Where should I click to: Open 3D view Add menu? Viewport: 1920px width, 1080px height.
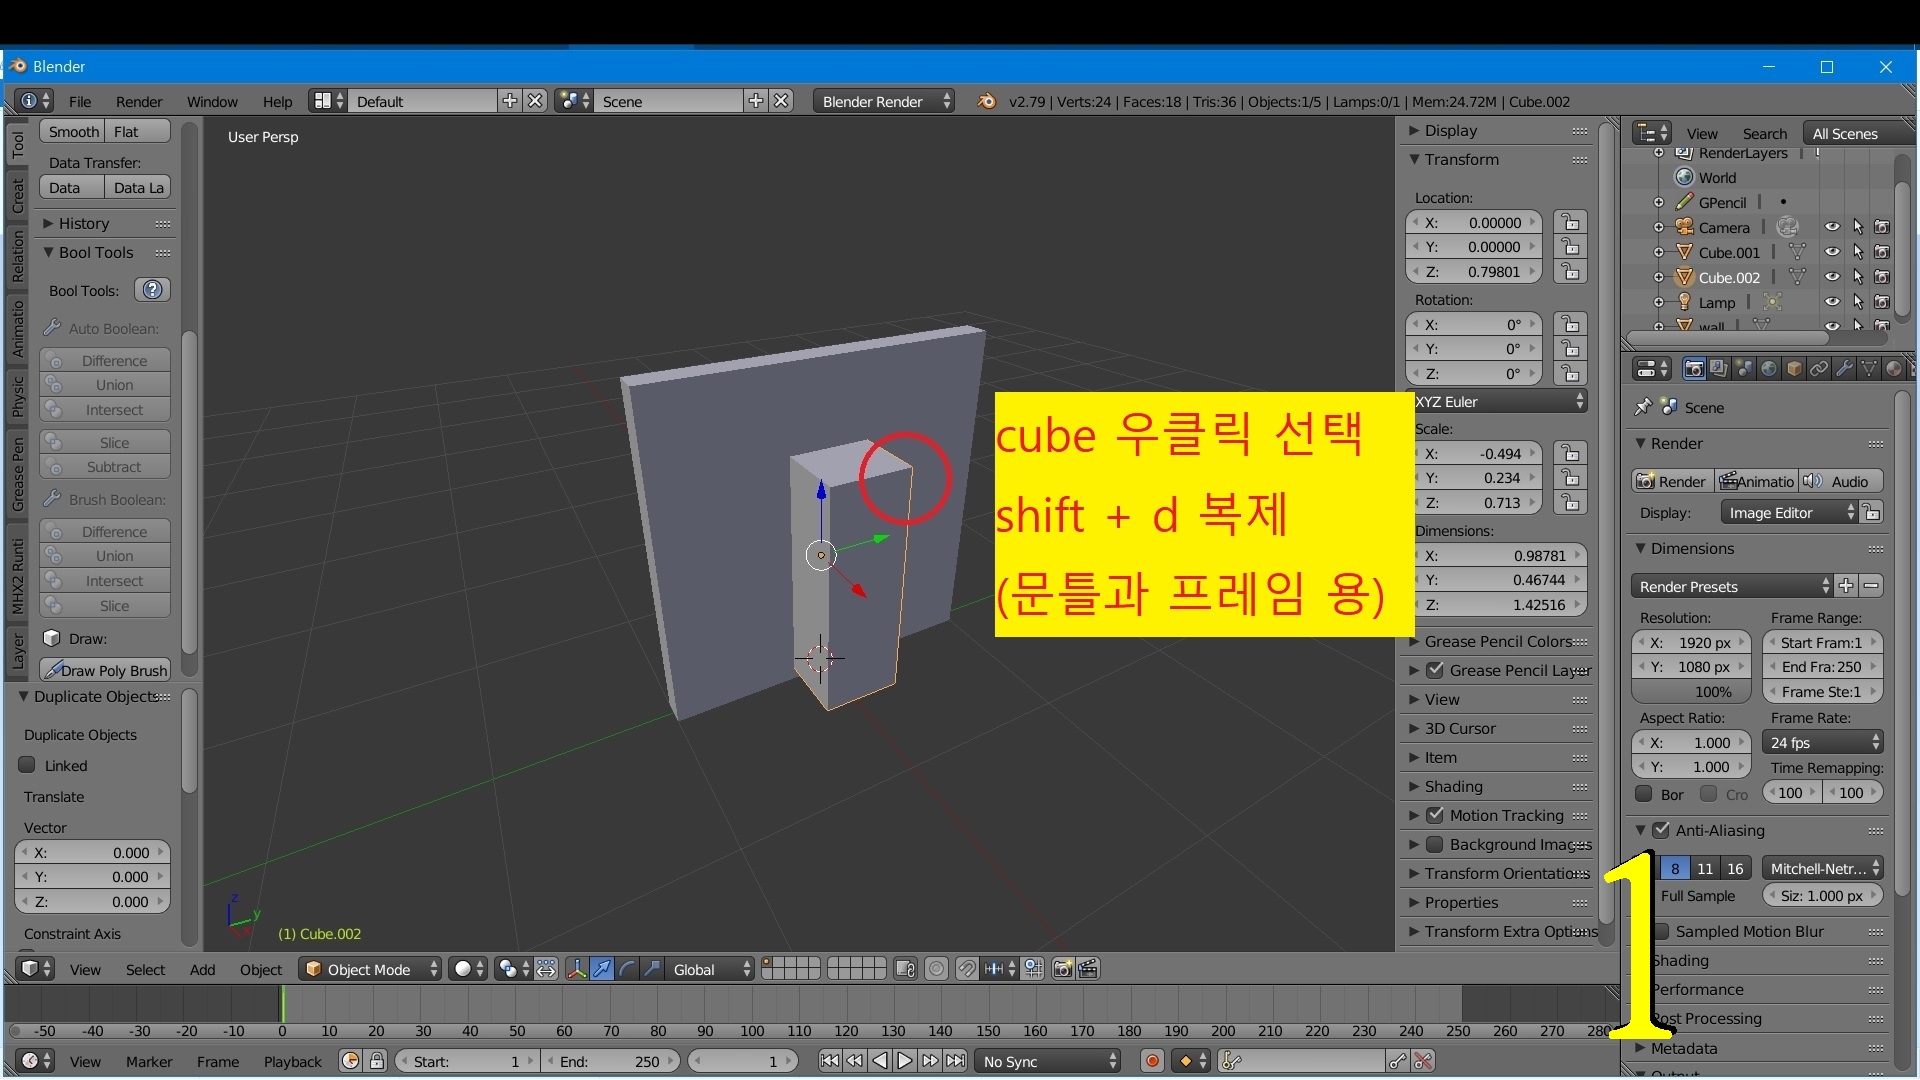202,969
